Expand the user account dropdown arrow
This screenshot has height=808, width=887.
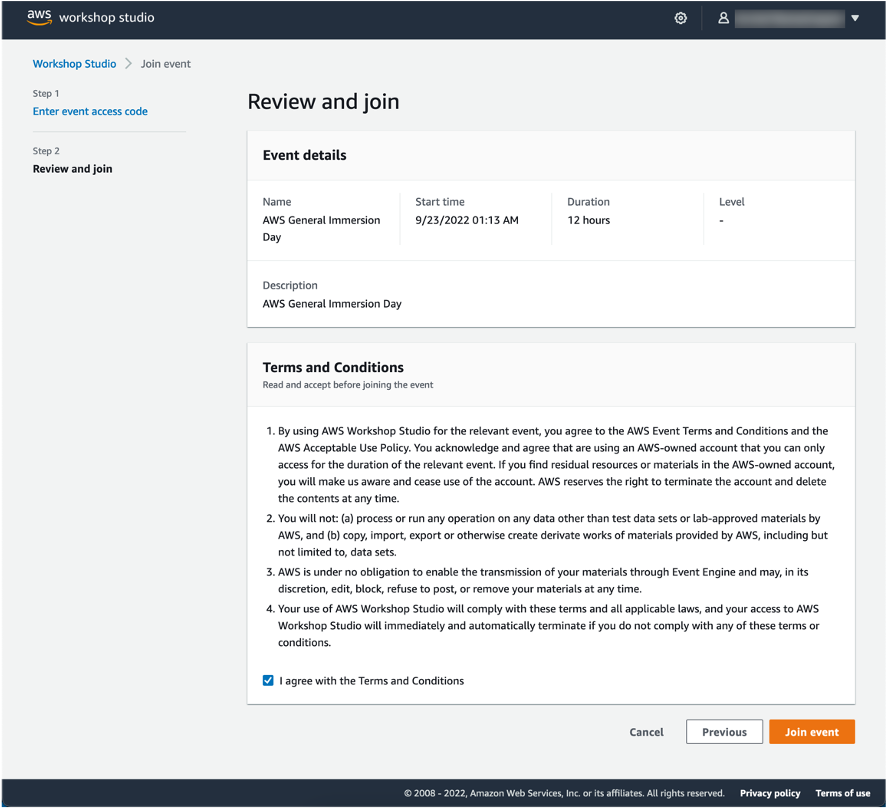pyautogui.click(x=855, y=18)
